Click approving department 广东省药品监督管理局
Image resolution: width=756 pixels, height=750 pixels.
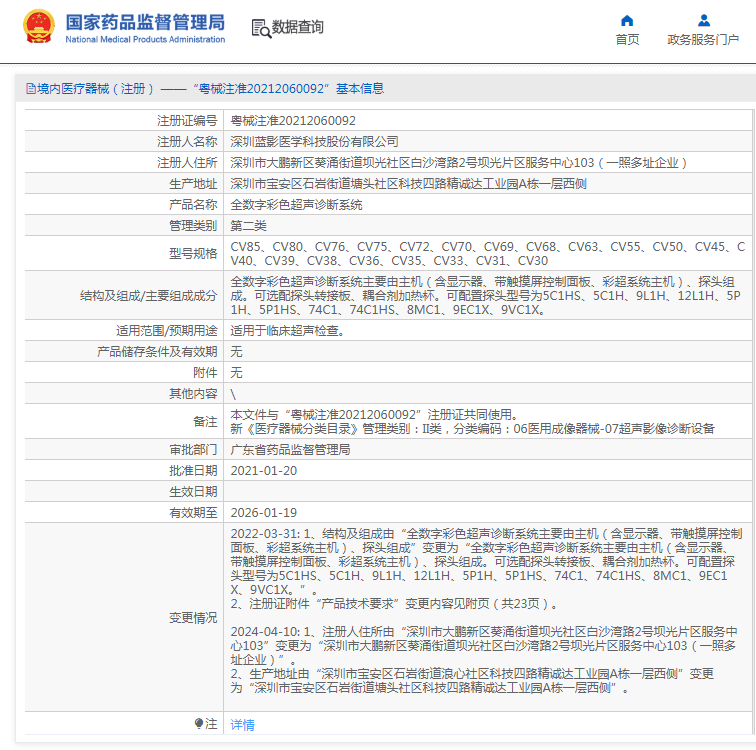click(290, 450)
